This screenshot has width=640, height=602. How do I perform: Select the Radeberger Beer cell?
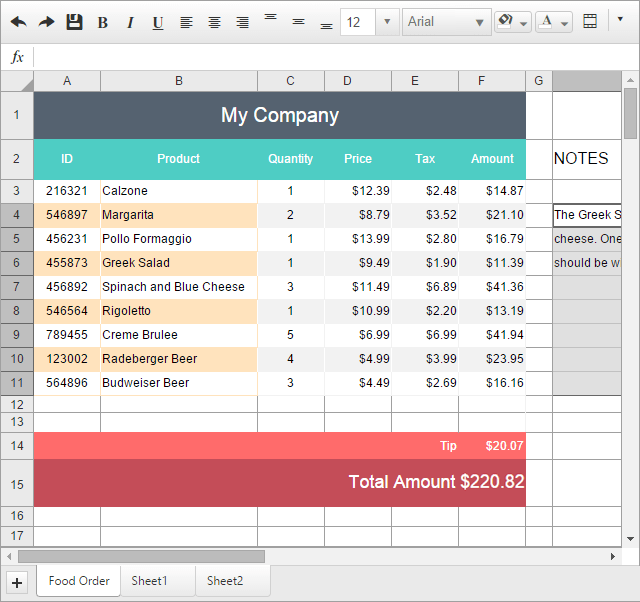pyautogui.click(x=179, y=359)
